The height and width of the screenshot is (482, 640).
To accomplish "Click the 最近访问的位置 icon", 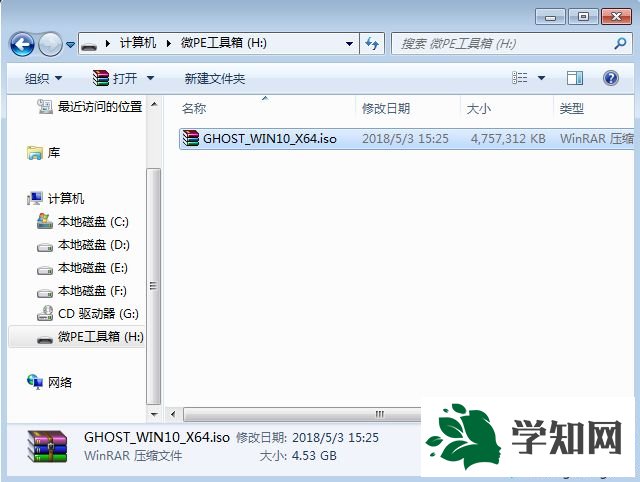I will tap(44, 106).
